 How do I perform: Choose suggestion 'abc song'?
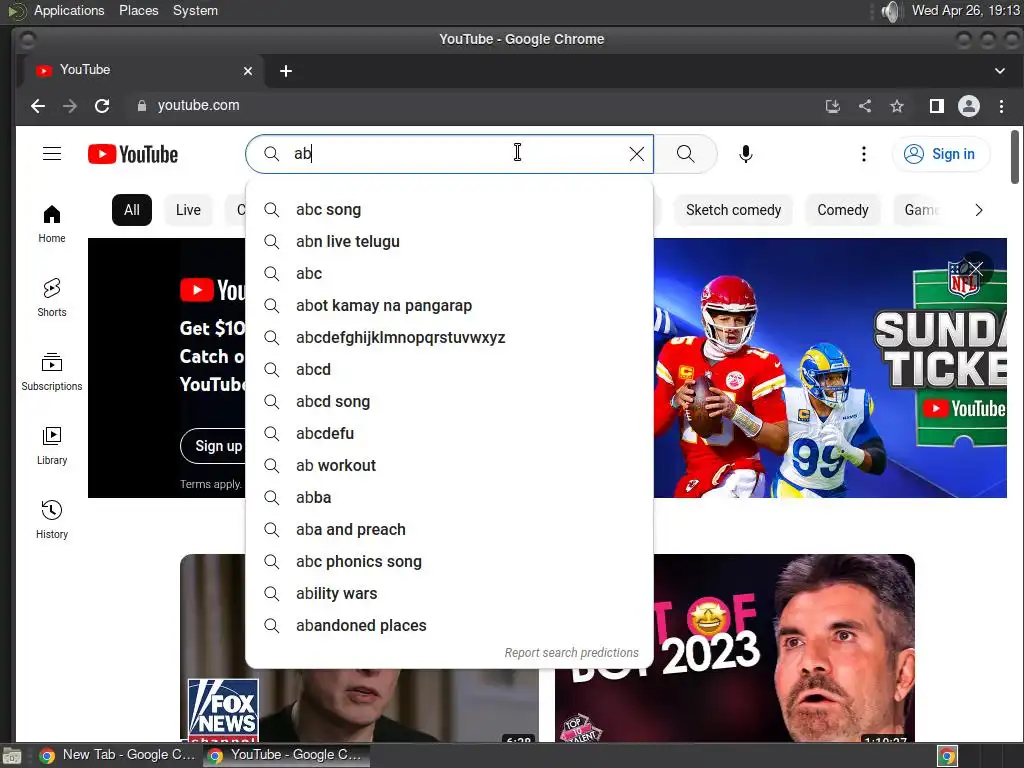click(449, 210)
